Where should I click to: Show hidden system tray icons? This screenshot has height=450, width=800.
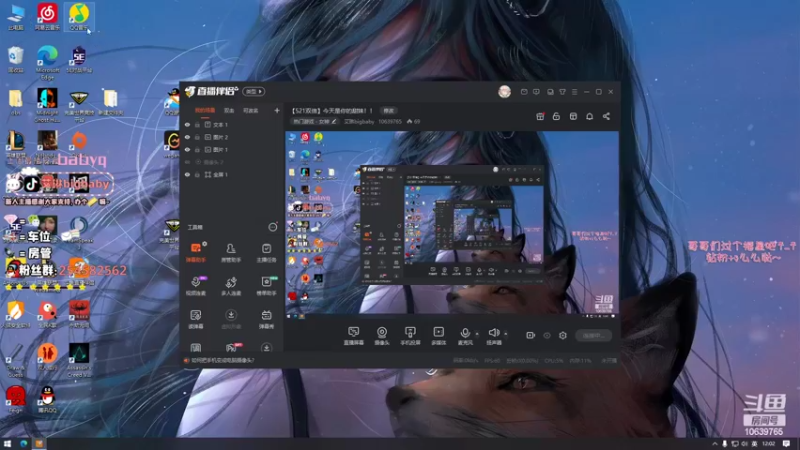pos(714,444)
